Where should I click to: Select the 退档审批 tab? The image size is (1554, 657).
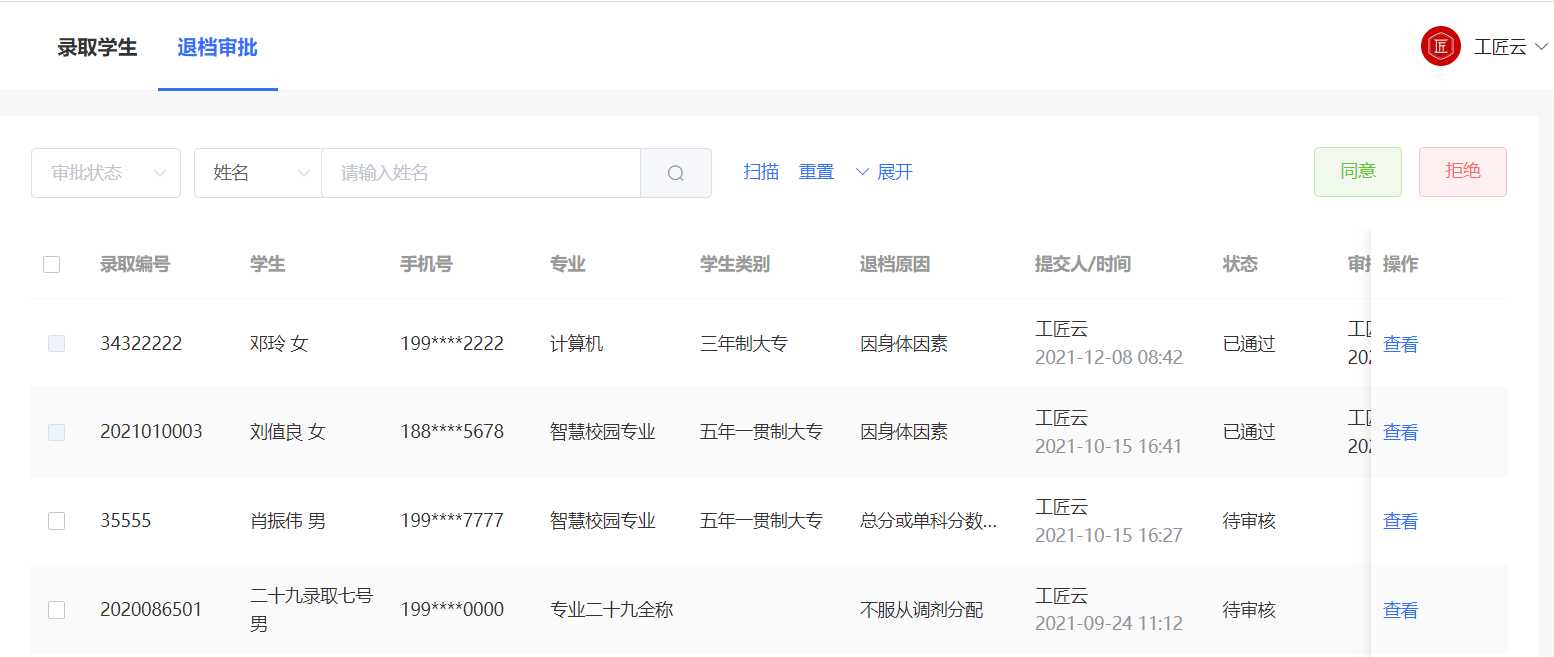tap(218, 46)
